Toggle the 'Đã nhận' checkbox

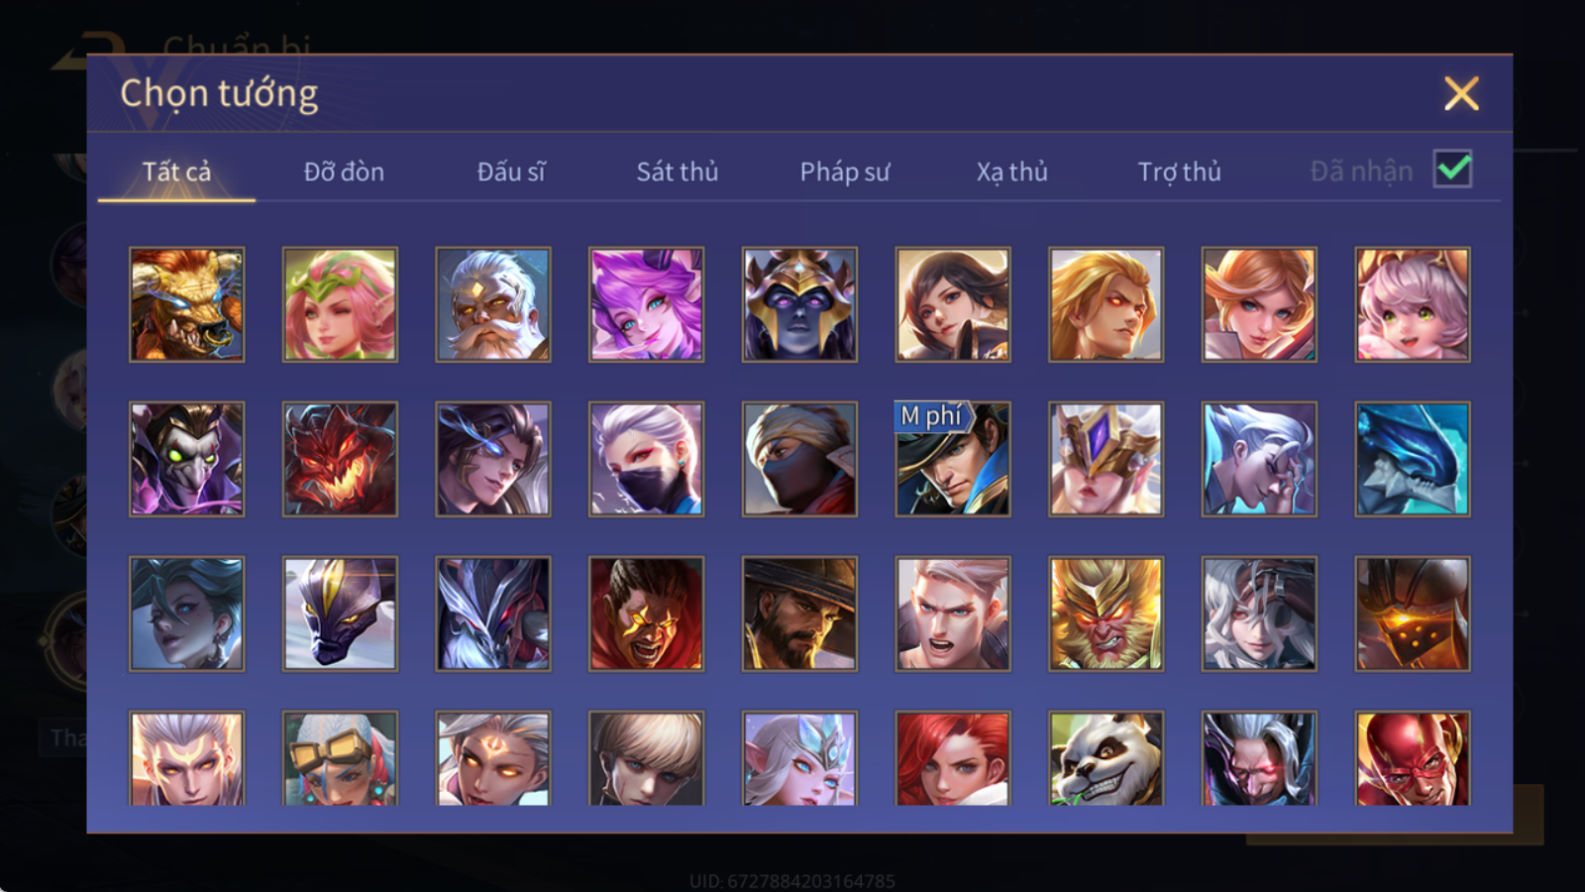(1452, 169)
